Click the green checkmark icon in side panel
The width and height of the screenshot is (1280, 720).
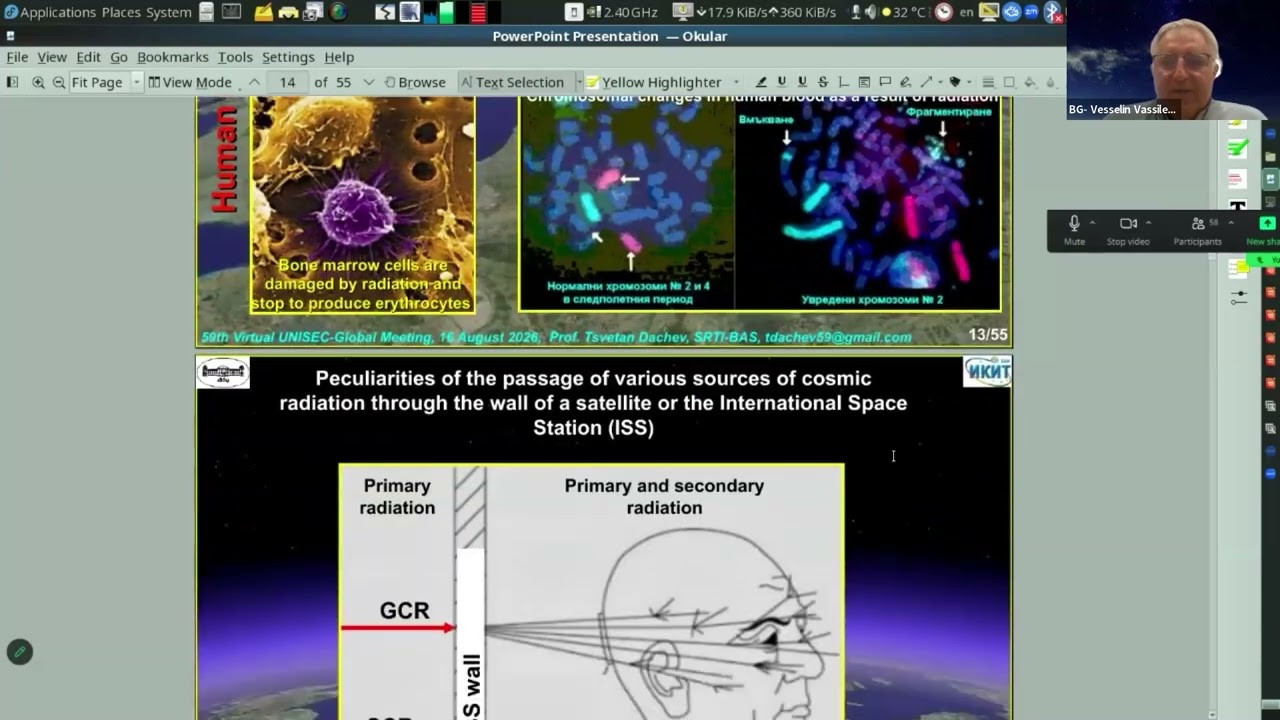1238,148
